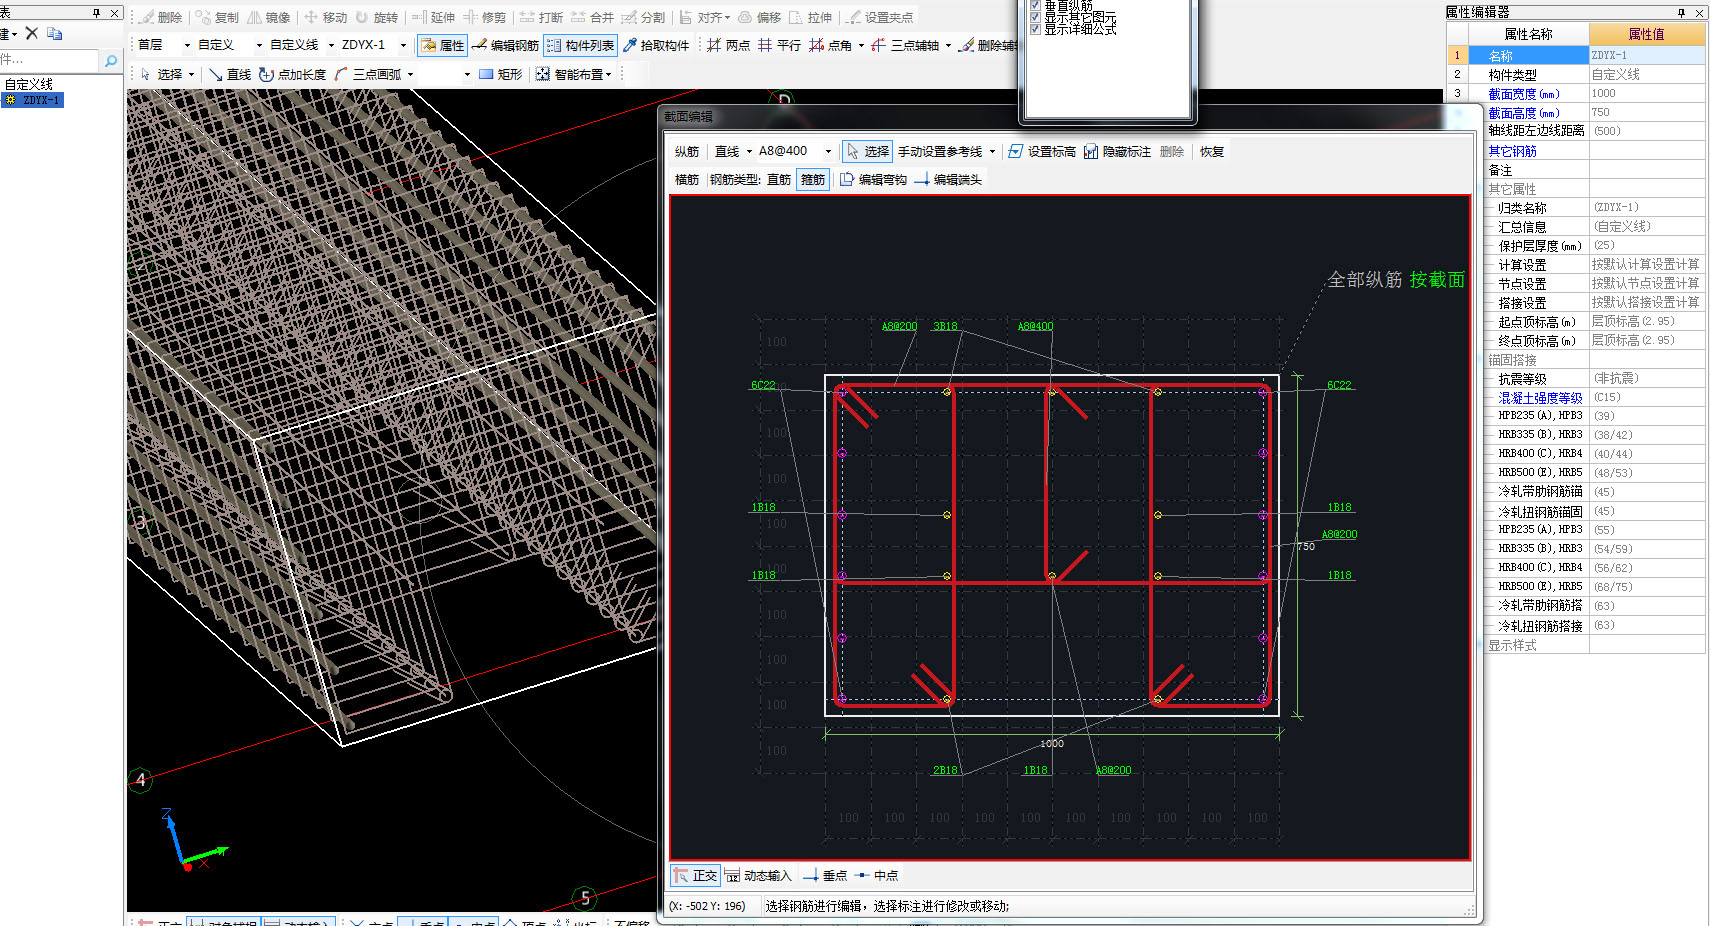Viewport: 1710px width, 926px height.
Task: Select the Offset (偏移) tool
Action: [760, 17]
